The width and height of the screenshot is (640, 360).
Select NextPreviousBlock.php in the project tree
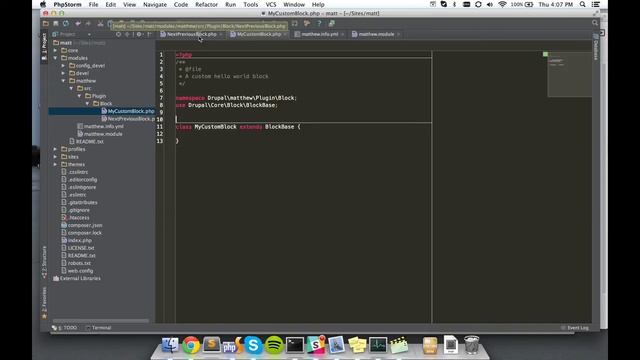[128, 119]
